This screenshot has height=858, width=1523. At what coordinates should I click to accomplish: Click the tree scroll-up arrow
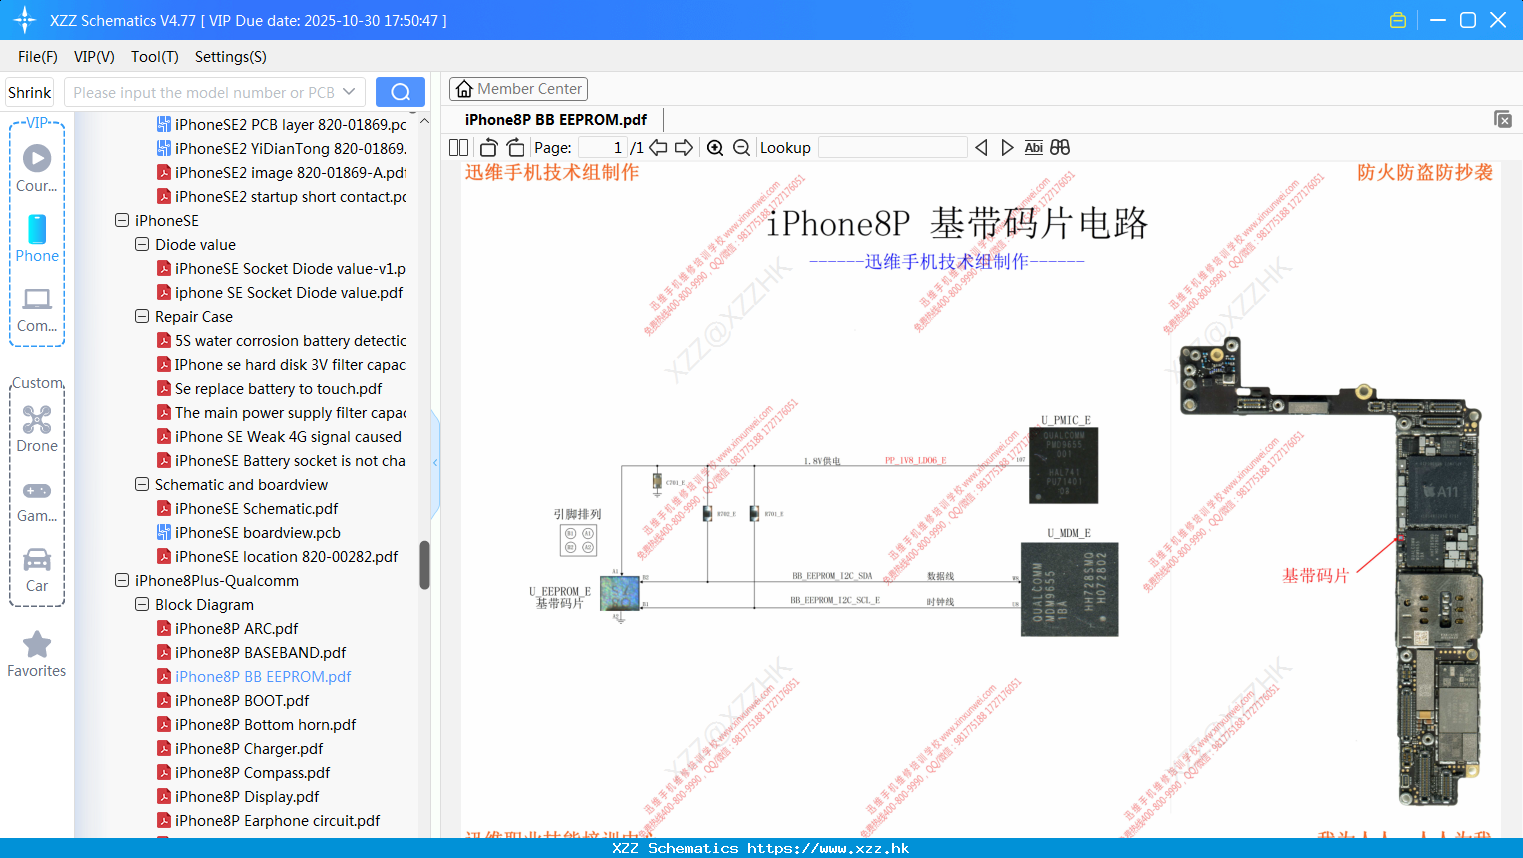424,121
